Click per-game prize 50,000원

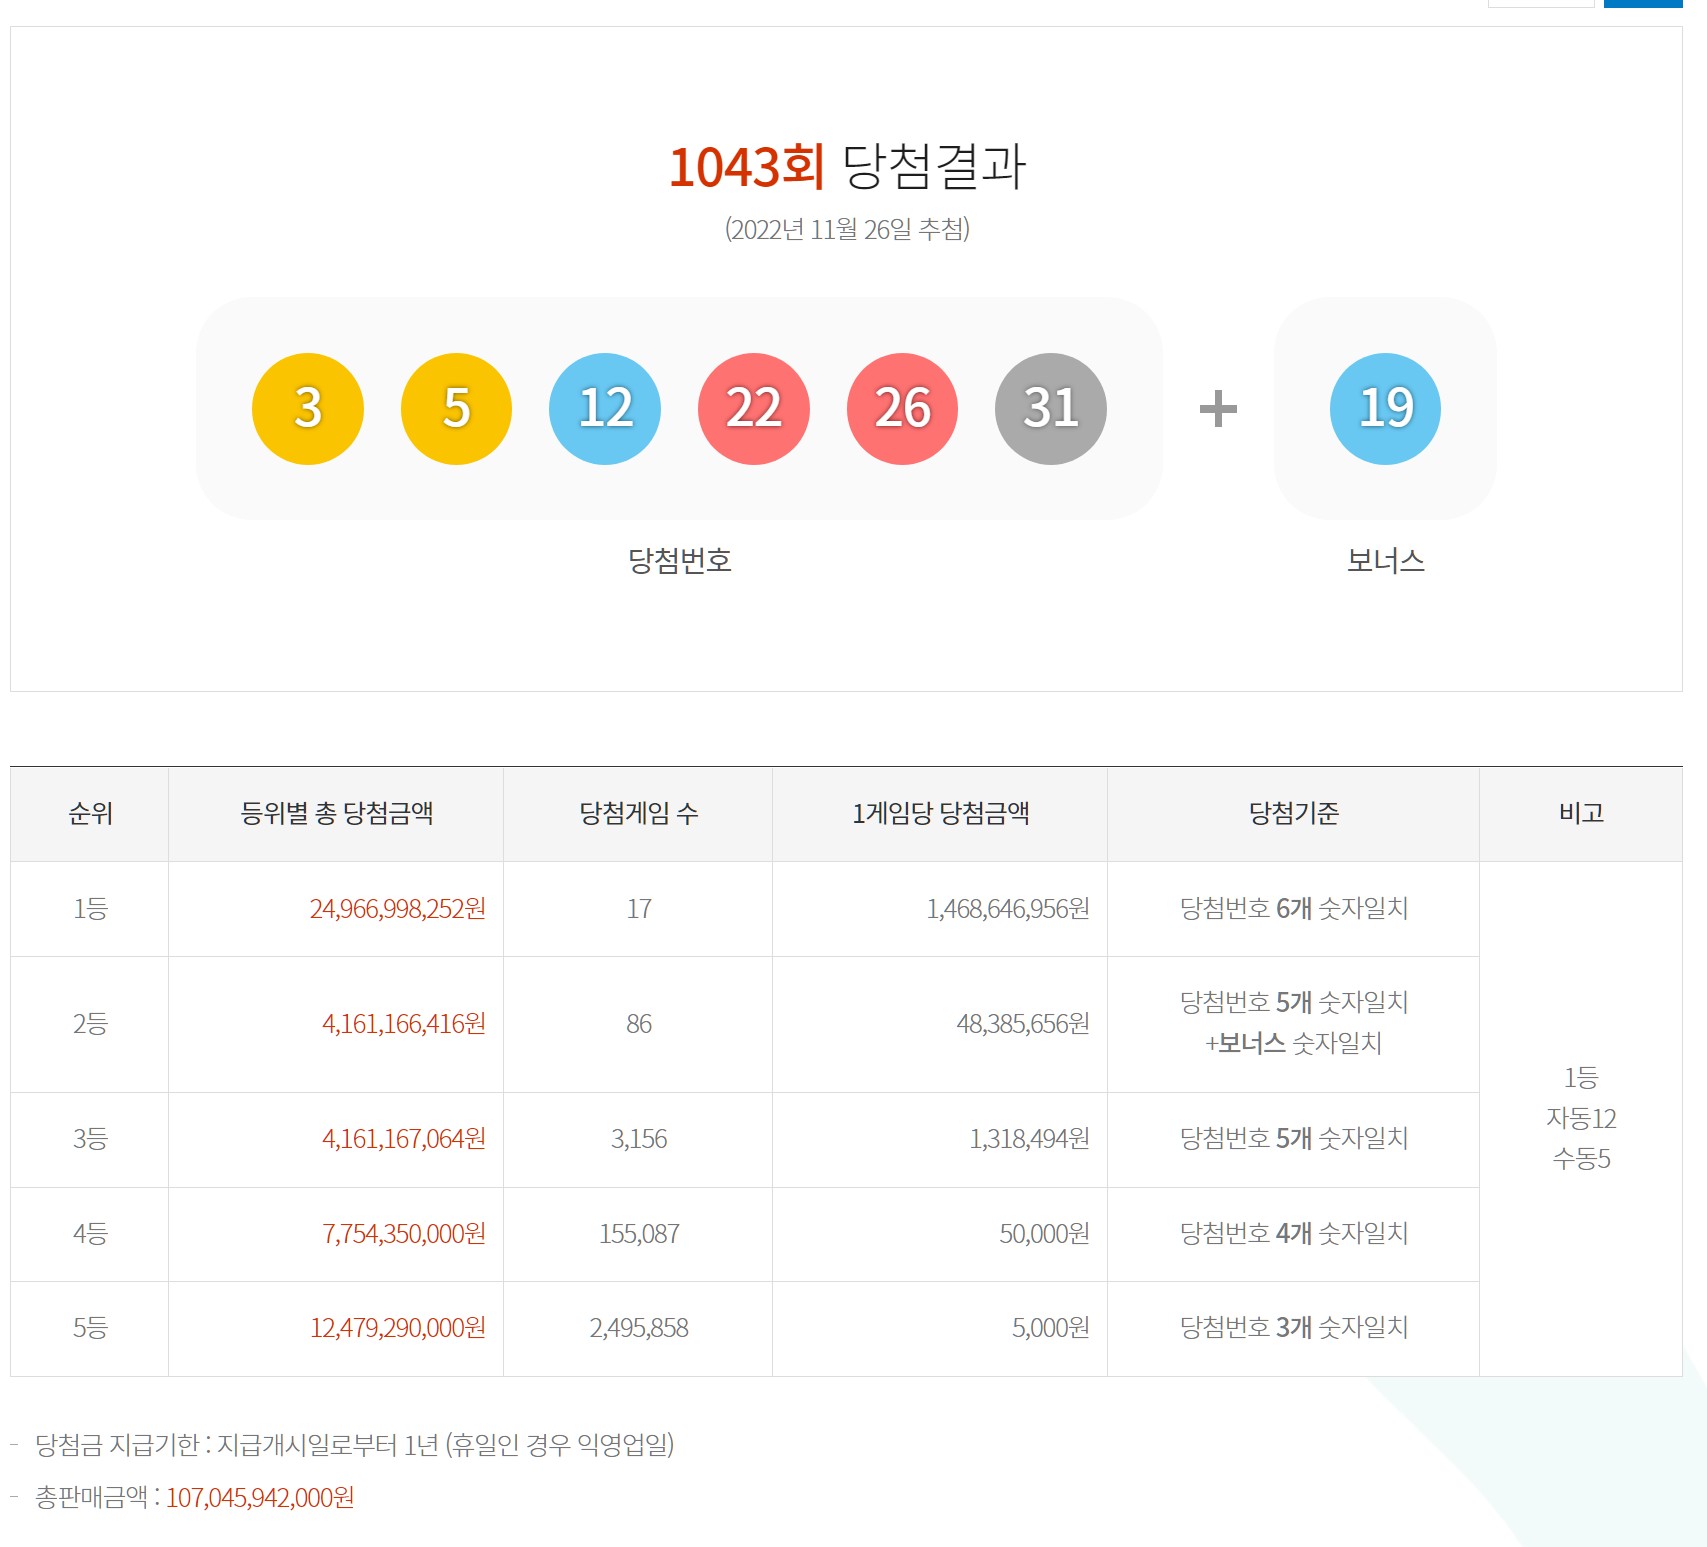1045,1233
